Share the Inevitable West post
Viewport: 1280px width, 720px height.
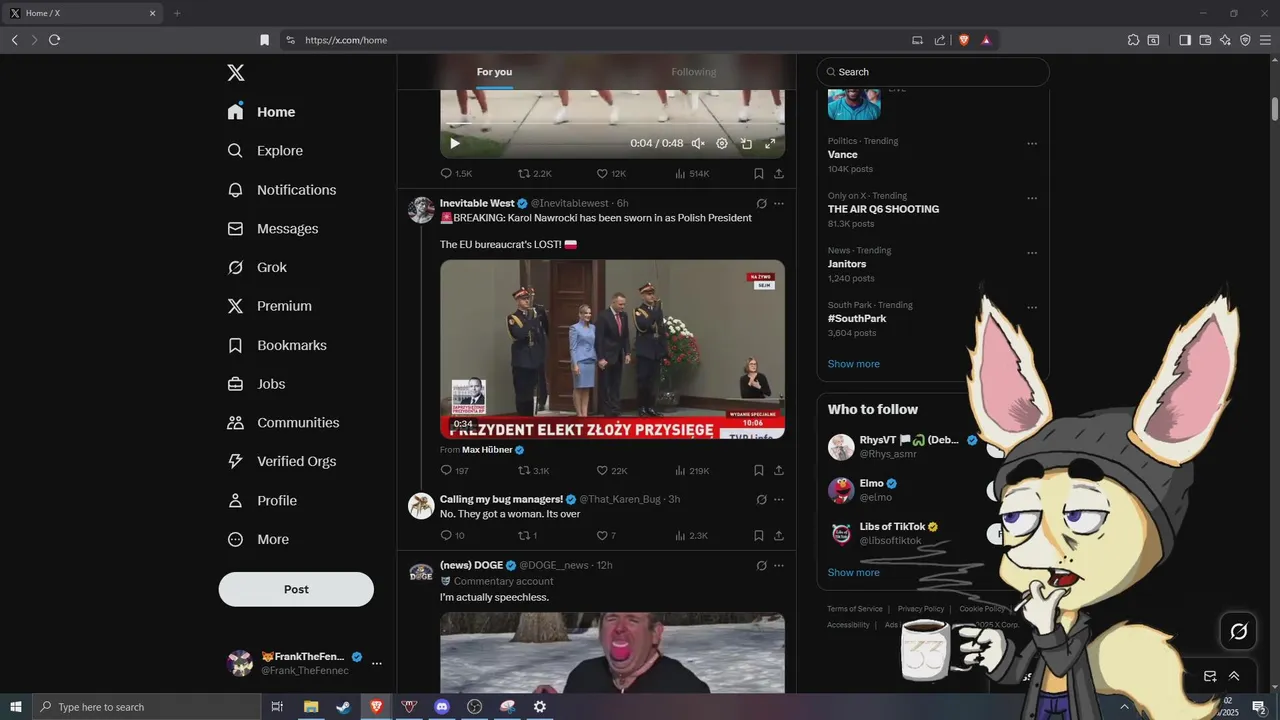coord(779,470)
